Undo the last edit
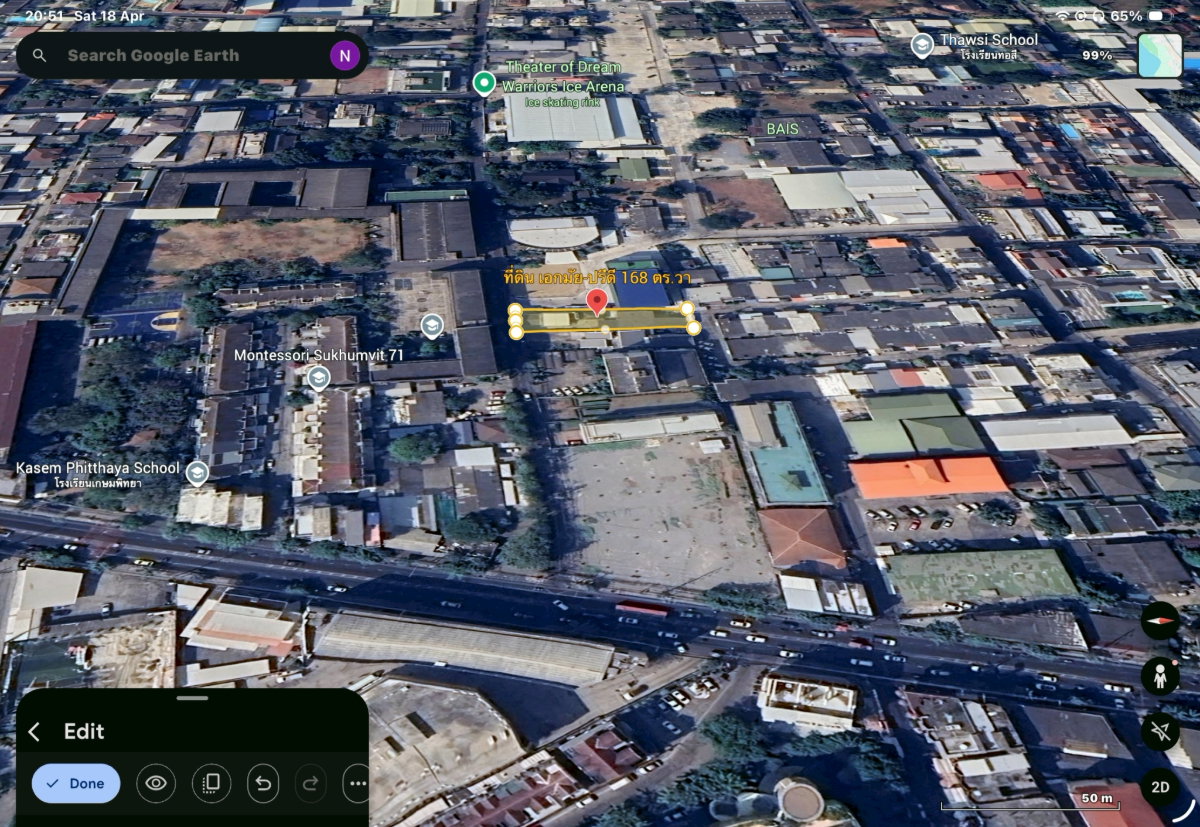 (263, 783)
